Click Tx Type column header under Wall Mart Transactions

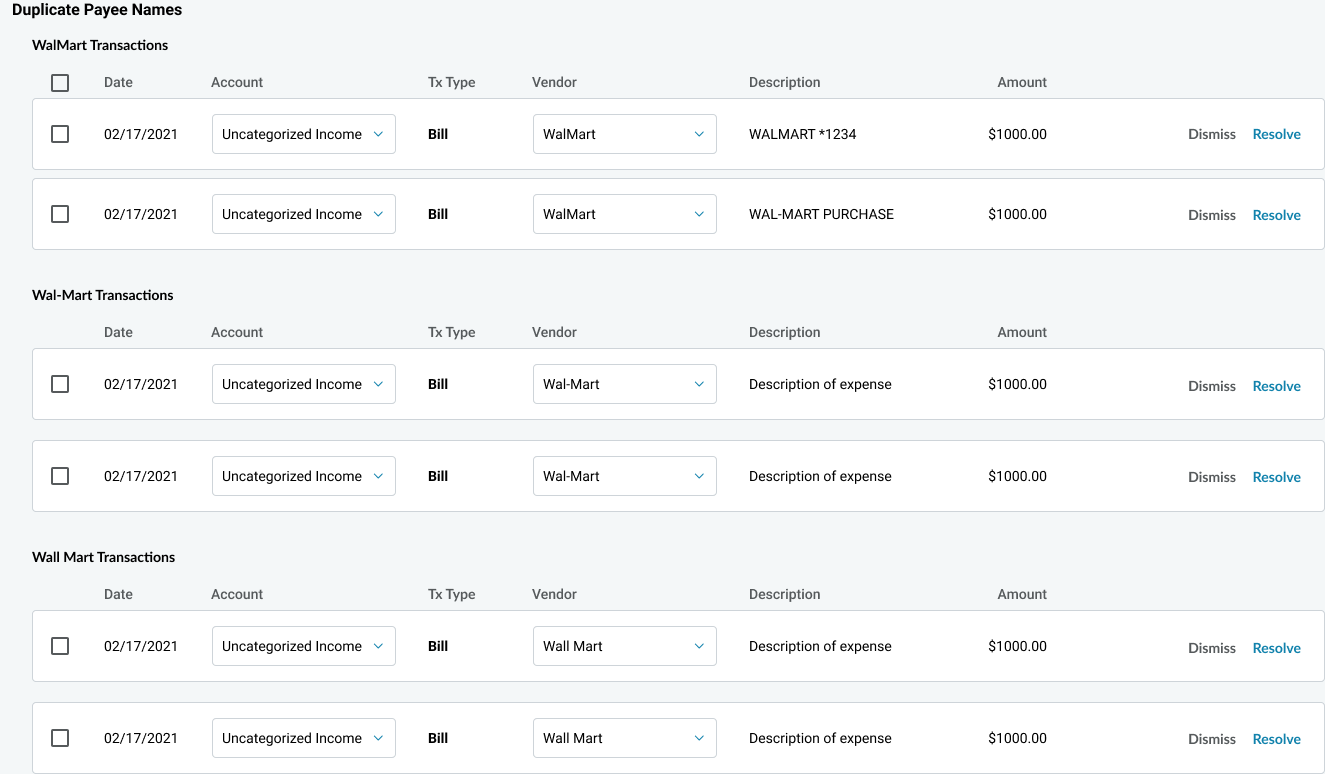pyautogui.click(x=452, y=594)
